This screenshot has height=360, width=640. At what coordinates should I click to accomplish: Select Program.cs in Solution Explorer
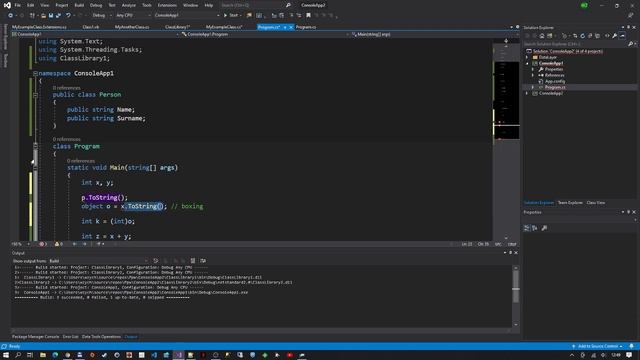pos(555,87)
